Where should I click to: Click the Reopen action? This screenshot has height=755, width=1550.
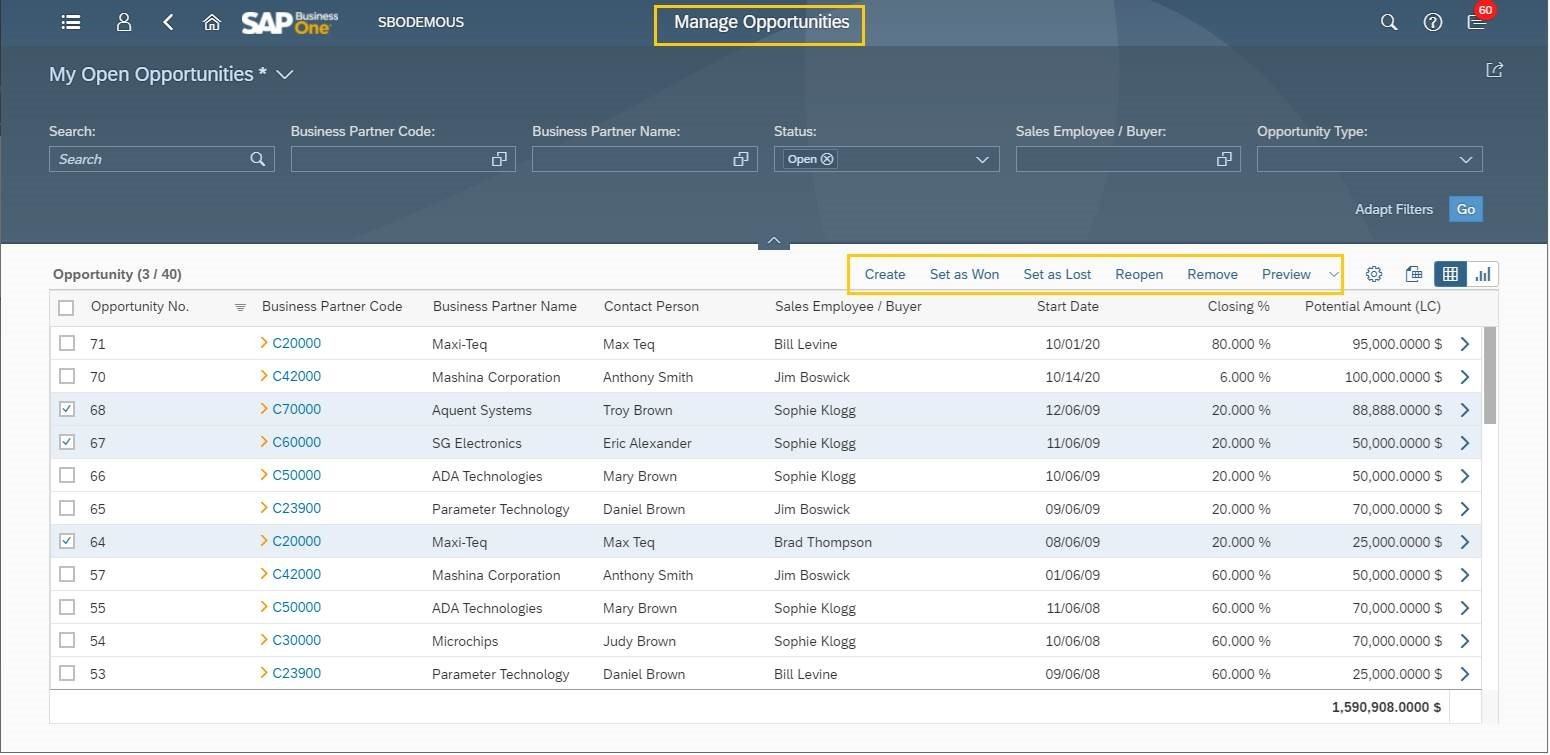pyautogui.click(x=1139, y=274)
